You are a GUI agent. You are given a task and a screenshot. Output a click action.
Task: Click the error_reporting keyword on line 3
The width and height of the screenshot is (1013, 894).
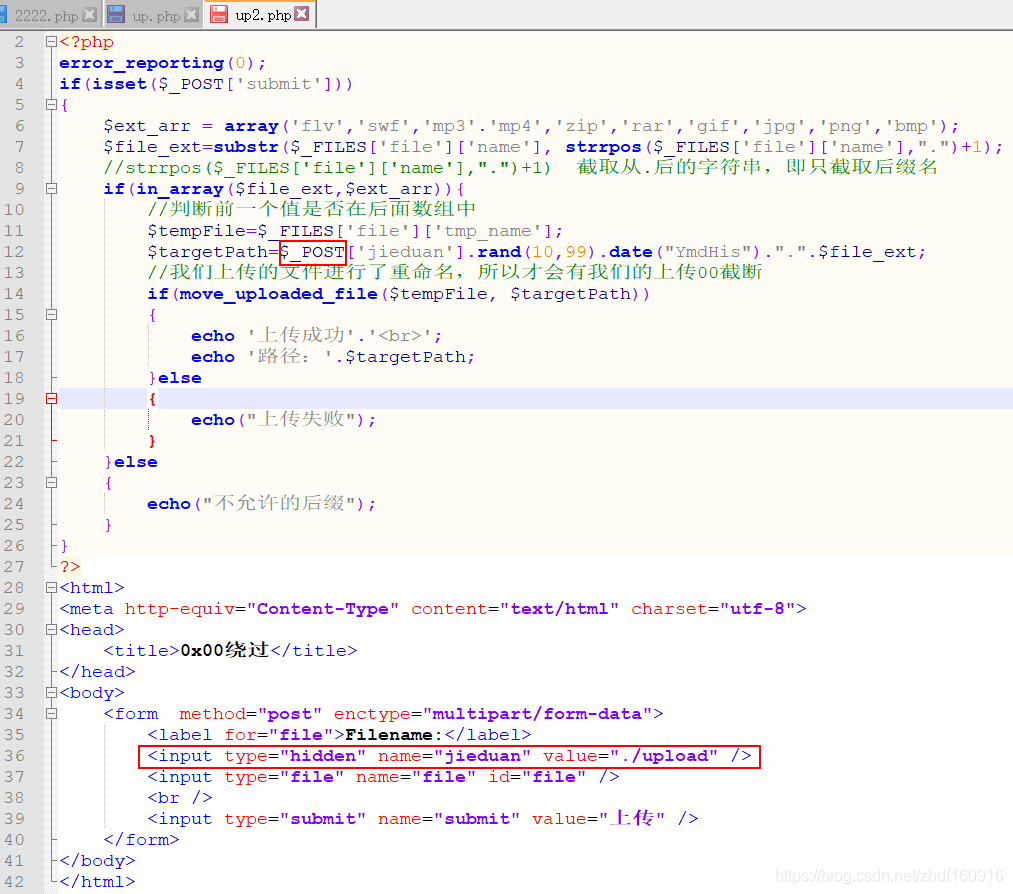(x=141, y=63)
